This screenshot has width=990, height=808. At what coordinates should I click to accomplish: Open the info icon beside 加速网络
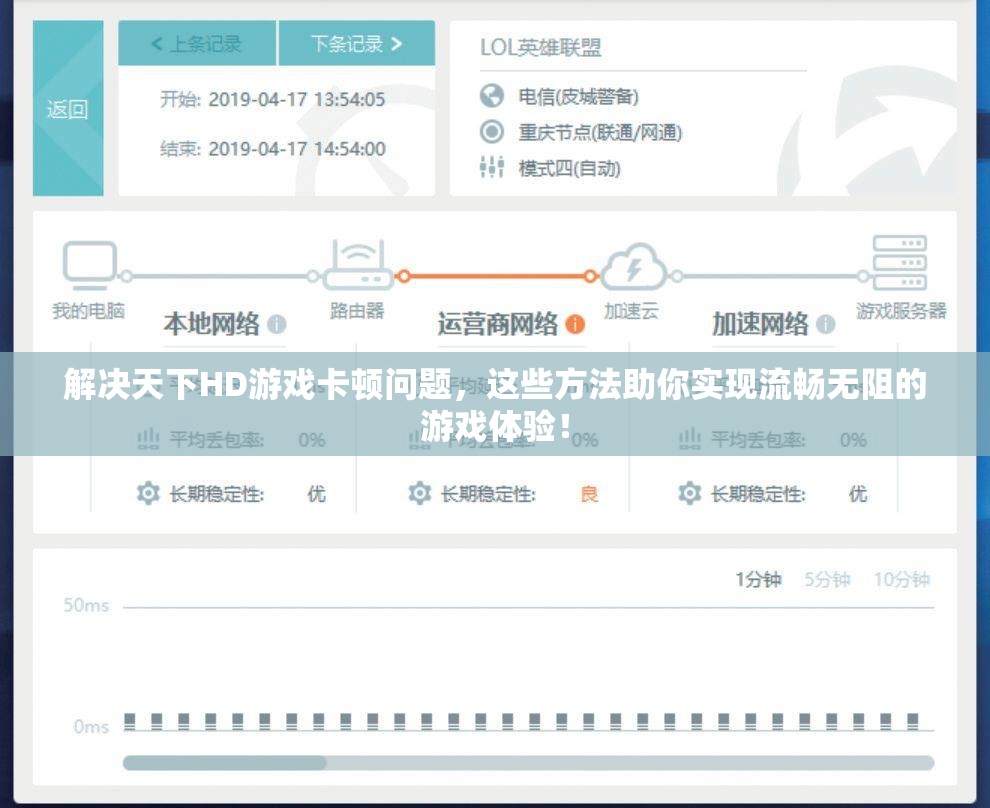point(824,323)
